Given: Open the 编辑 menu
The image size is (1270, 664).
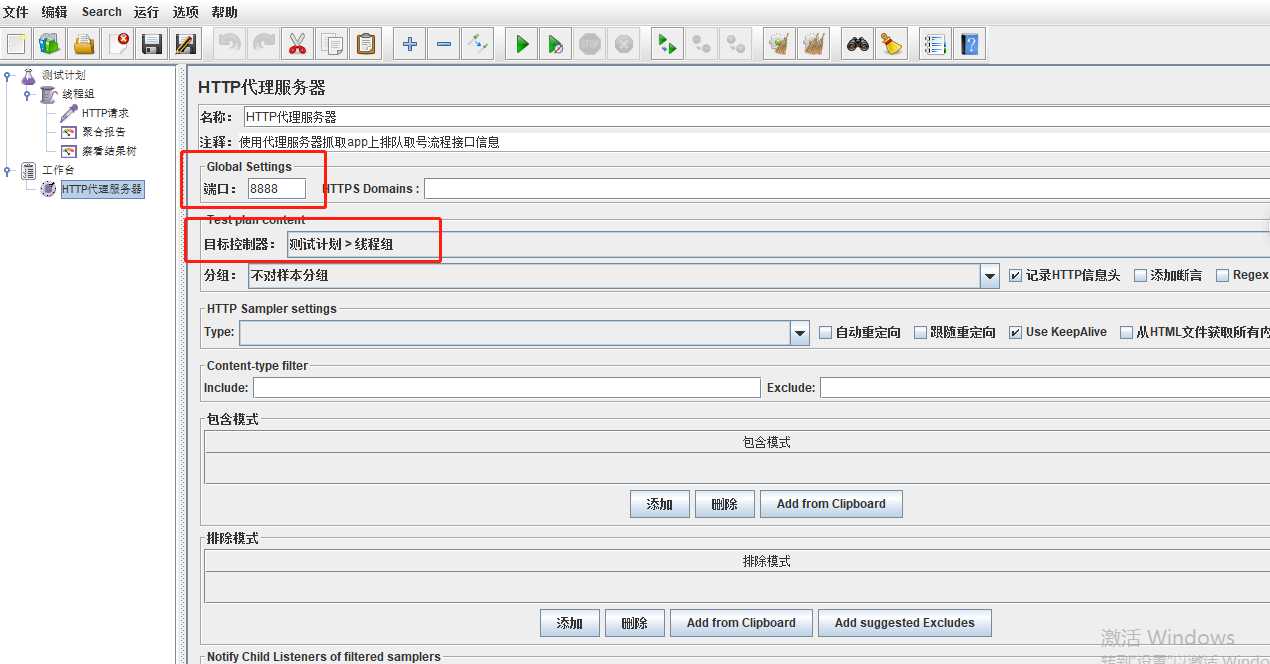Looking at the screenshot, I should (54, 12).
